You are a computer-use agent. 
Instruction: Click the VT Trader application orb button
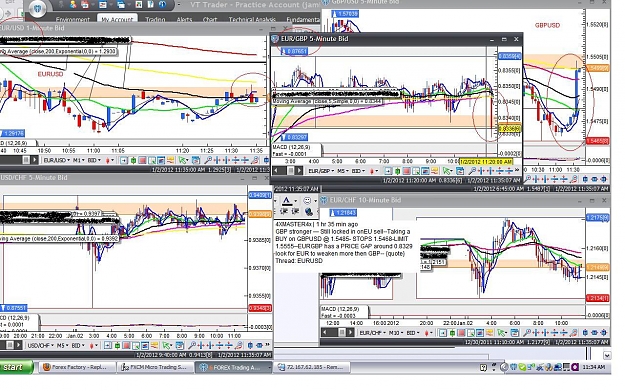tap(37, 8)
